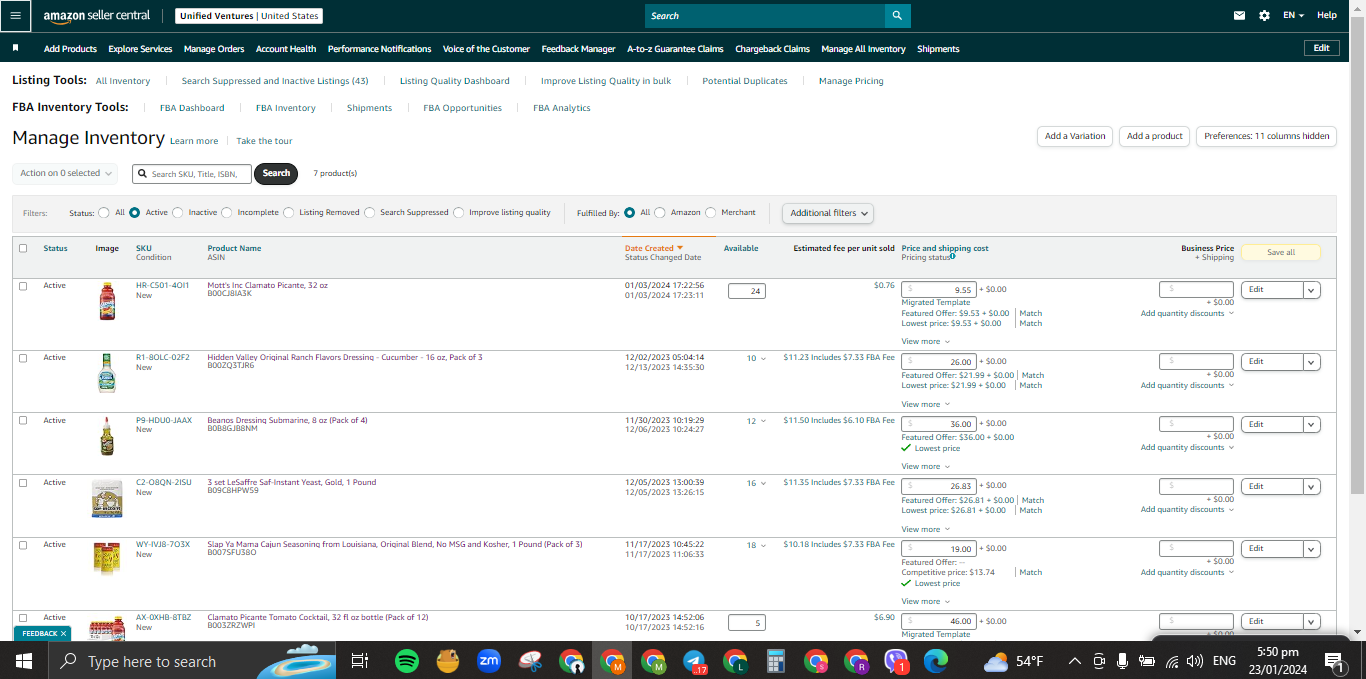1366x679 pixels.
Task: Click the microphone tray icon
Action: [1123, 661]
